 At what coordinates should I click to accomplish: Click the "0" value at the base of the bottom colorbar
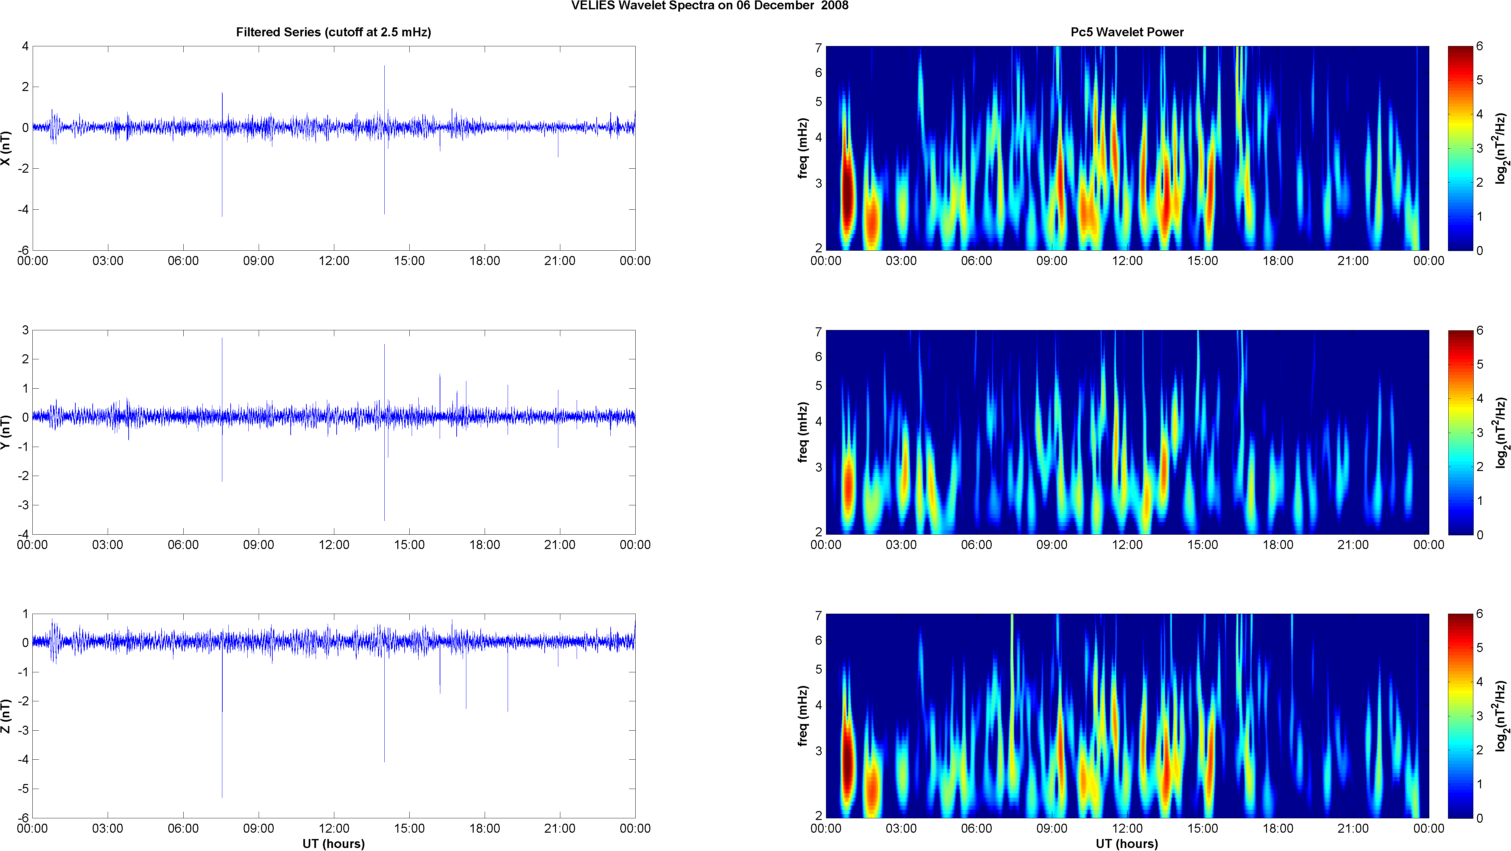tap(1480, 819)
